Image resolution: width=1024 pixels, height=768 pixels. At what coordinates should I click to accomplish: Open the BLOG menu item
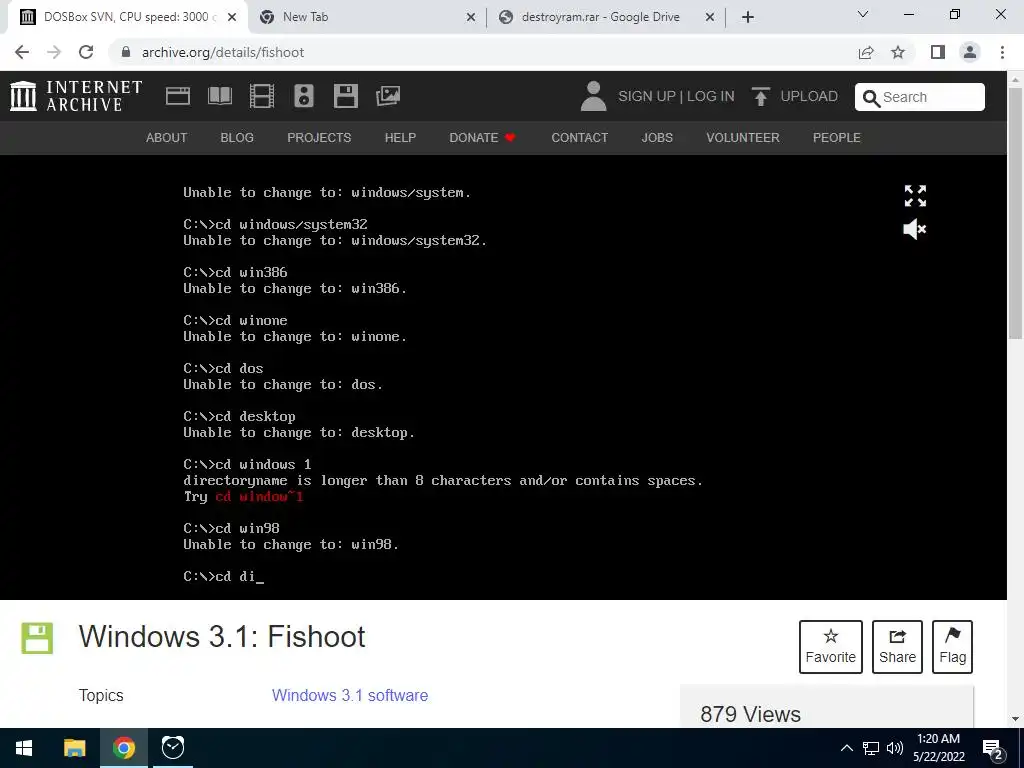[x=237, y=138]
